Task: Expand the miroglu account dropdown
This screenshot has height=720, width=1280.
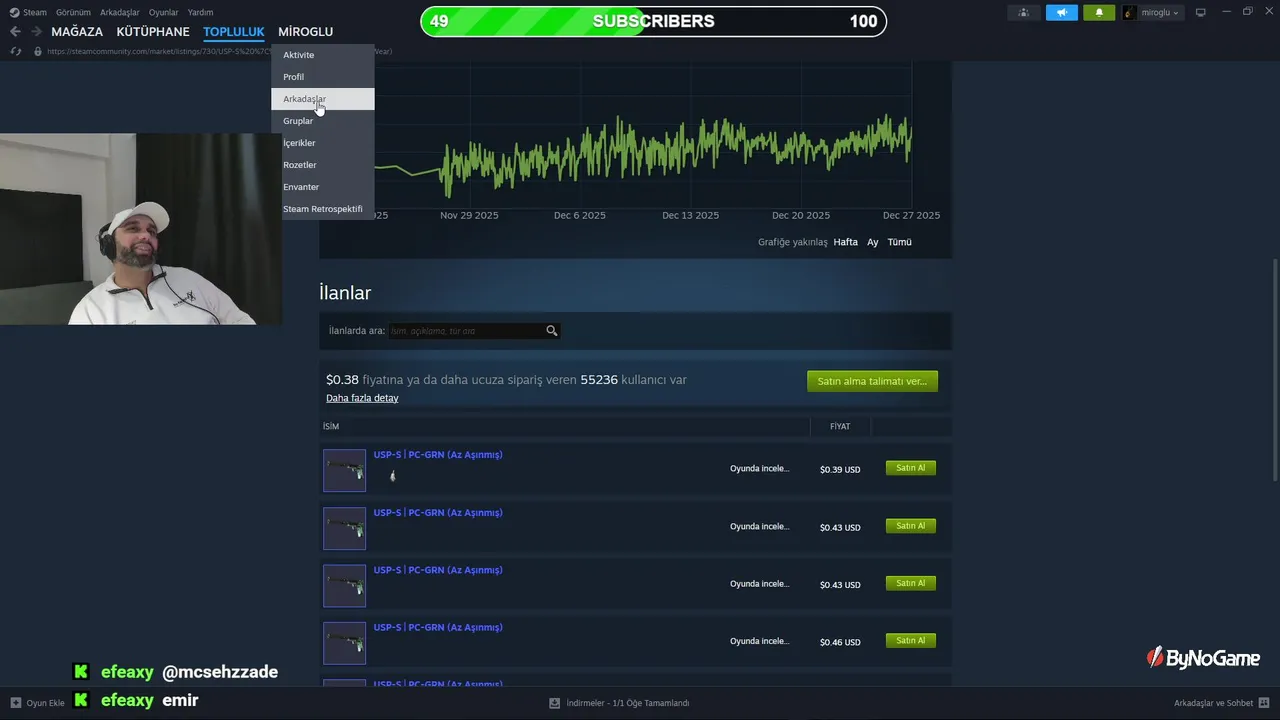Action: pos(1160,12)
